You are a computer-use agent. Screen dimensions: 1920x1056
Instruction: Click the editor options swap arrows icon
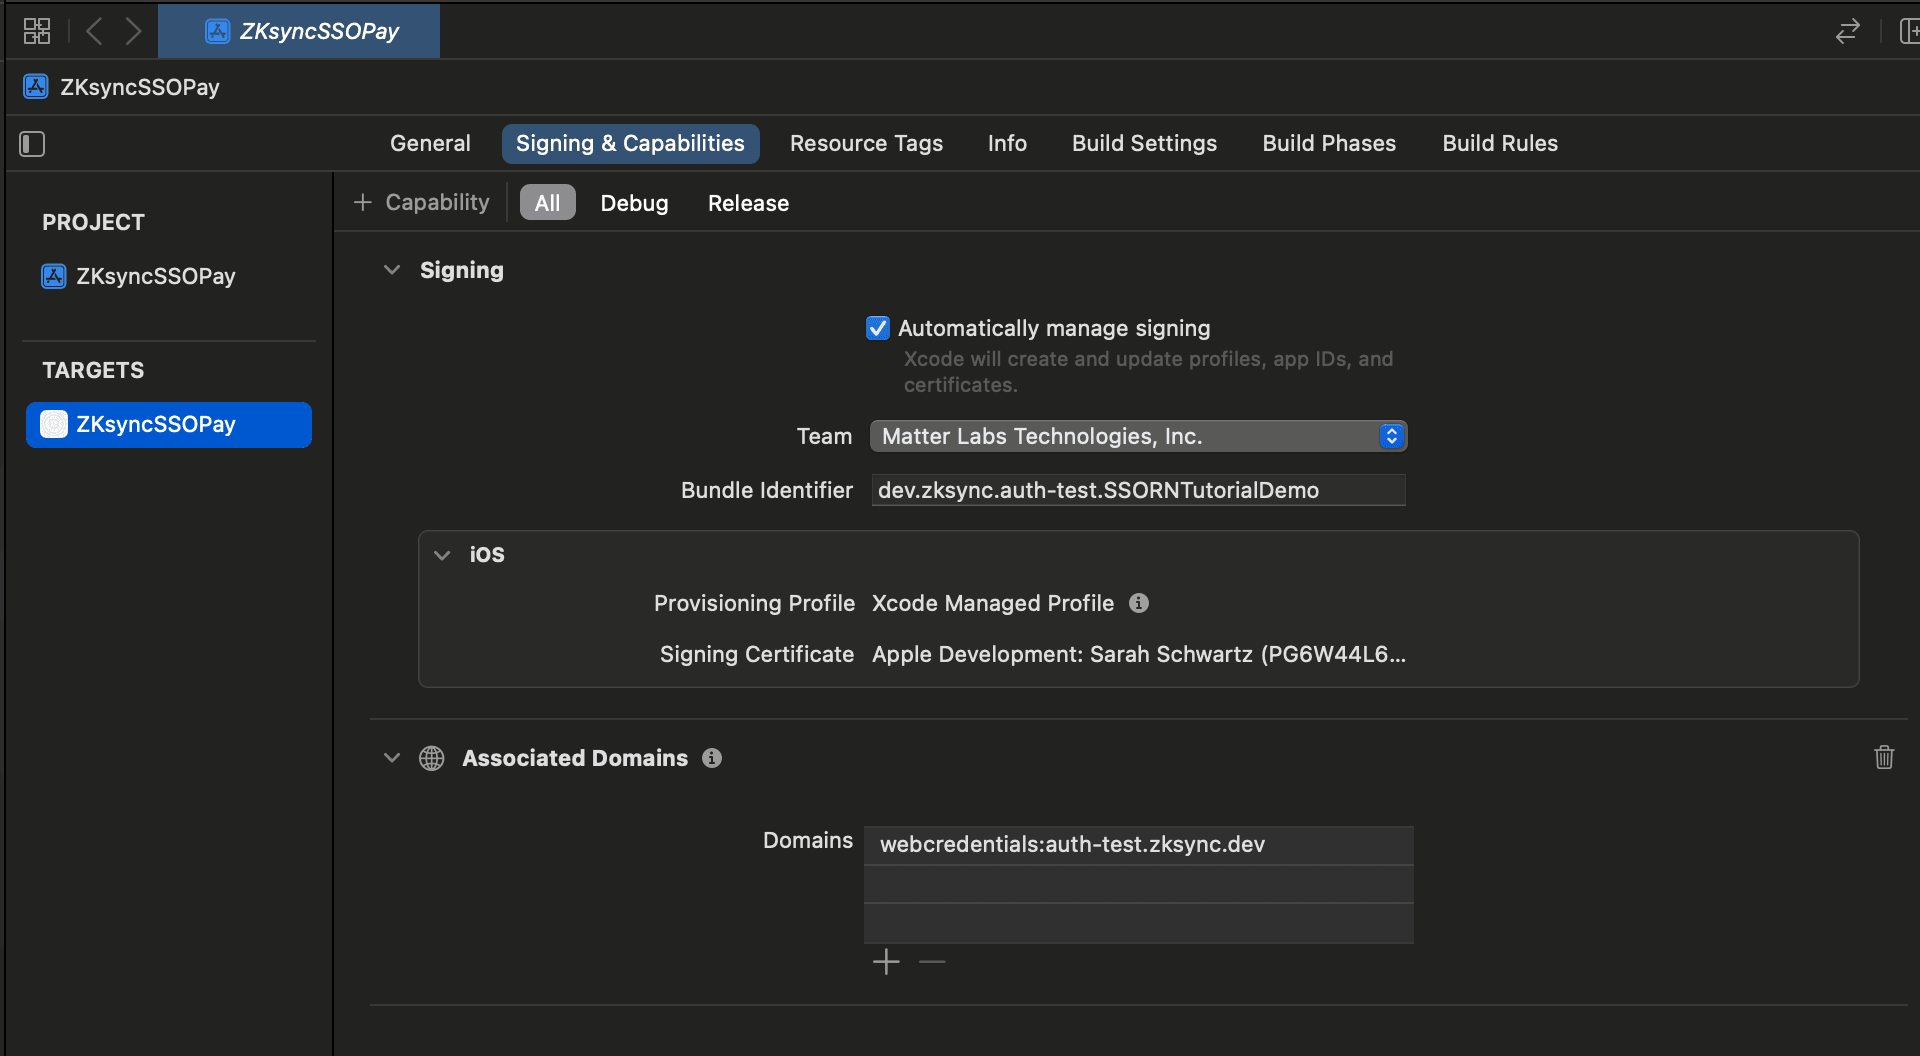coord(1847,31)
